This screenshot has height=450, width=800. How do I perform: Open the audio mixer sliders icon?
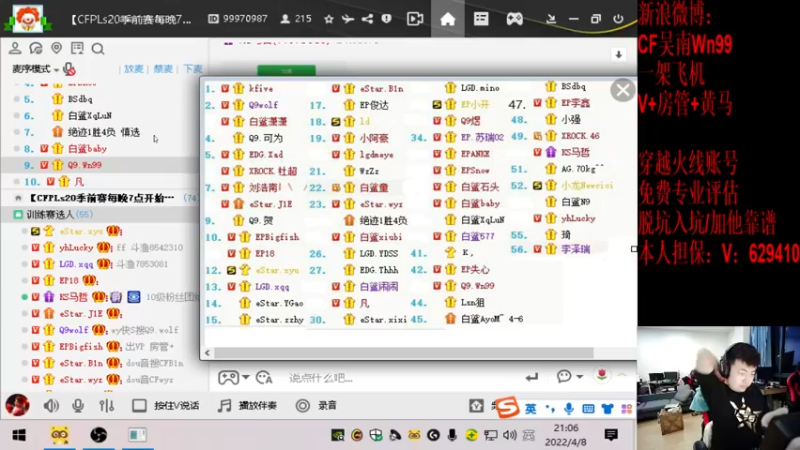pyautogui.click(x=107, y=406)
